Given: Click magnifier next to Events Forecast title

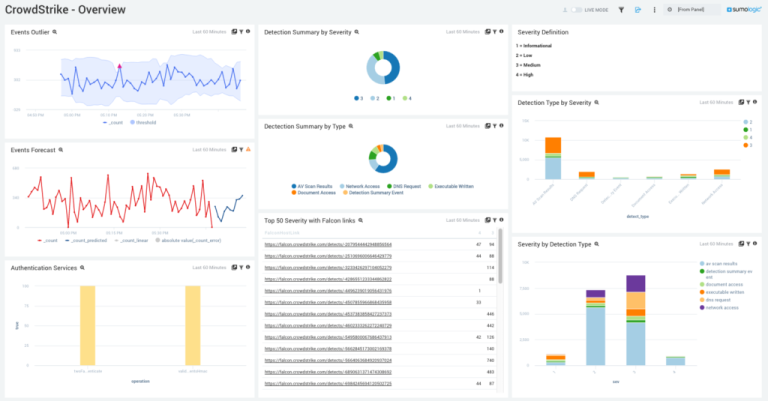Looking at the screenshot, I should [61, 150].
